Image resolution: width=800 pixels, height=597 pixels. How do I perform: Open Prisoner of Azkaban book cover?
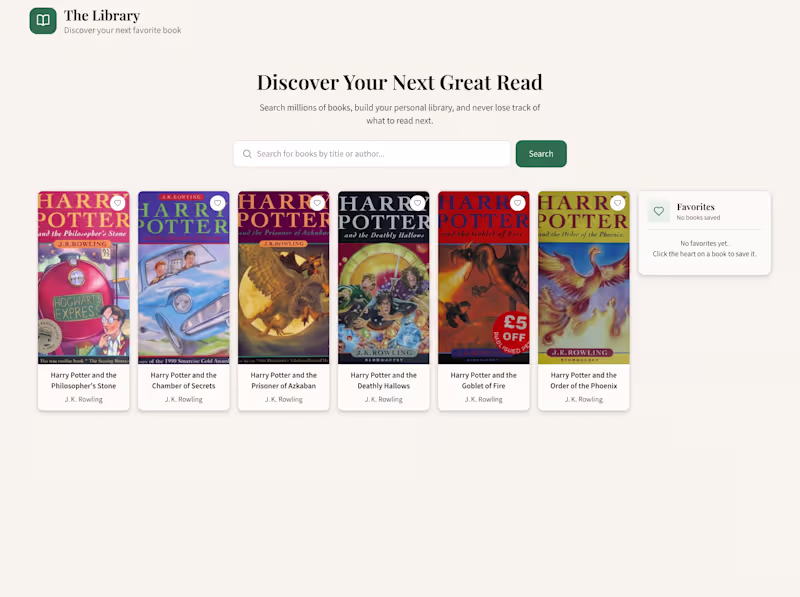tap(284, 278)
